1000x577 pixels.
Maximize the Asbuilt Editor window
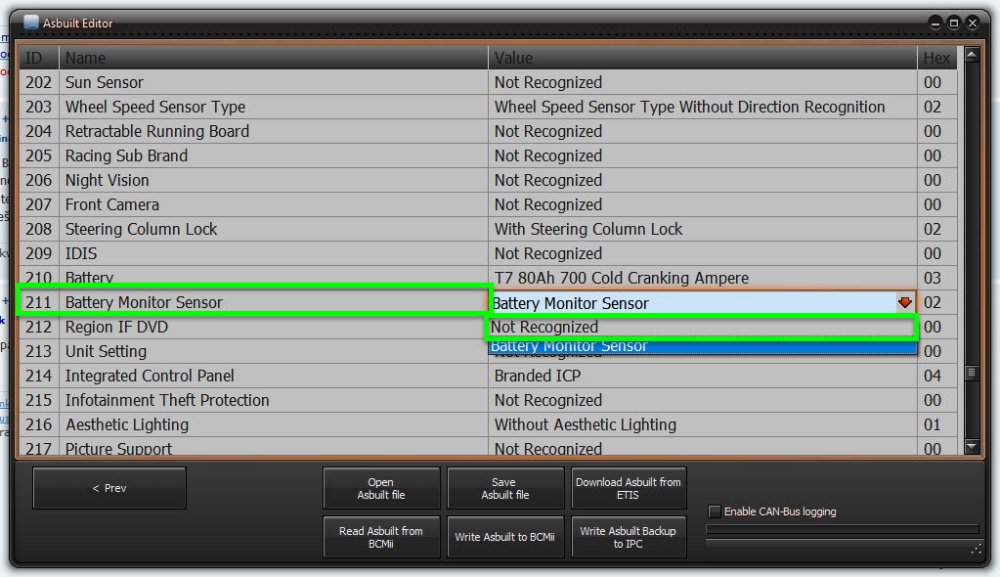pyautogui.click(x=954, y=22)
